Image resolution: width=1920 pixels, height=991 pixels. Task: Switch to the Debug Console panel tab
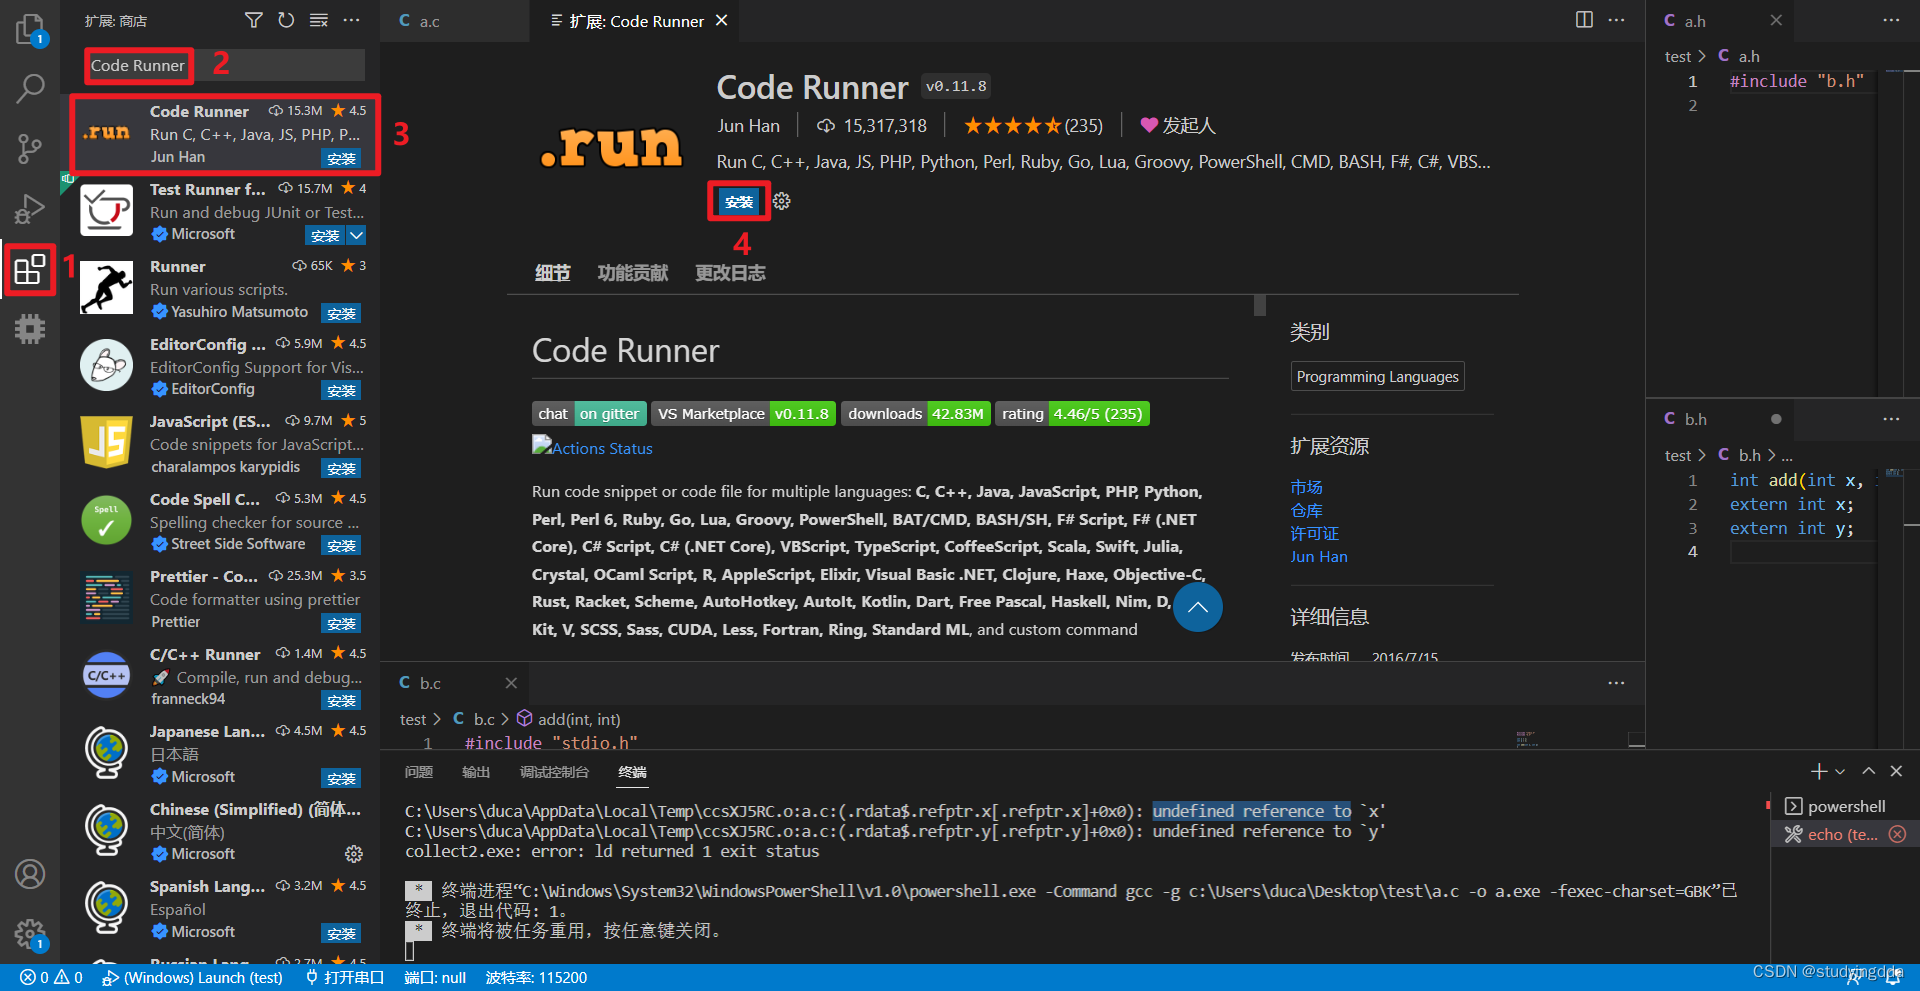tap(554, 772)
